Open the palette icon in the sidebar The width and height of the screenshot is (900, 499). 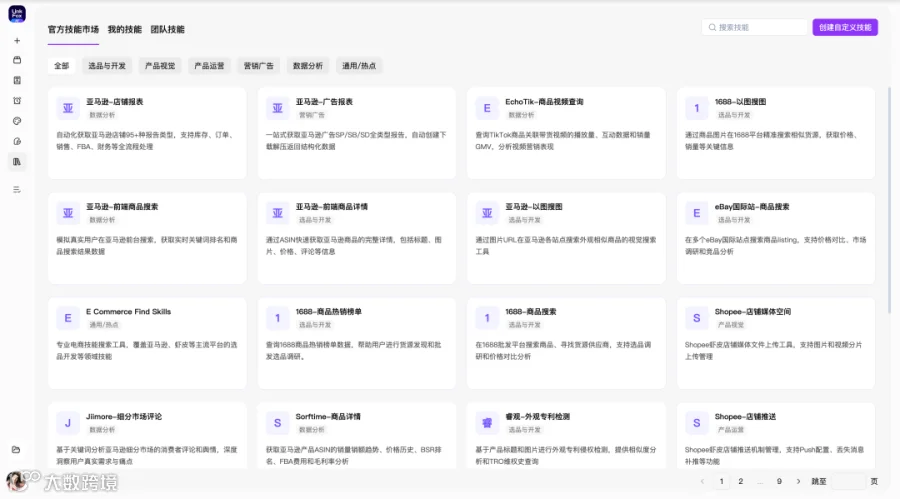(x=17, y=121)
